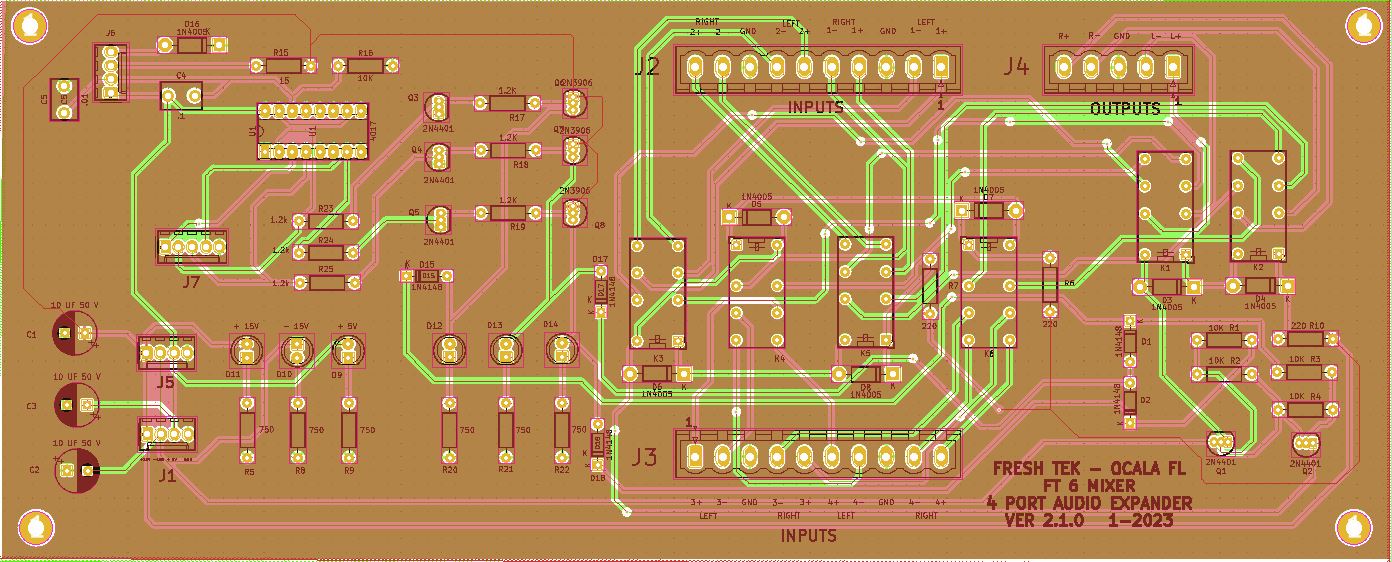This screenshot has height=562, width=1392.
Task: Select resistor R4 10K footprint
Action: pos(1305,410)
